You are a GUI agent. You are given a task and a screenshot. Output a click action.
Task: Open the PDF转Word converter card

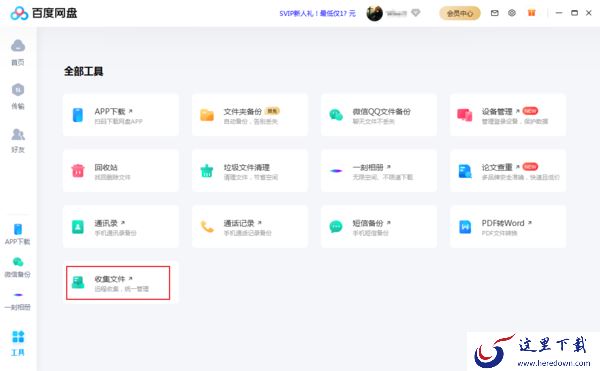[x=508, y=226]
